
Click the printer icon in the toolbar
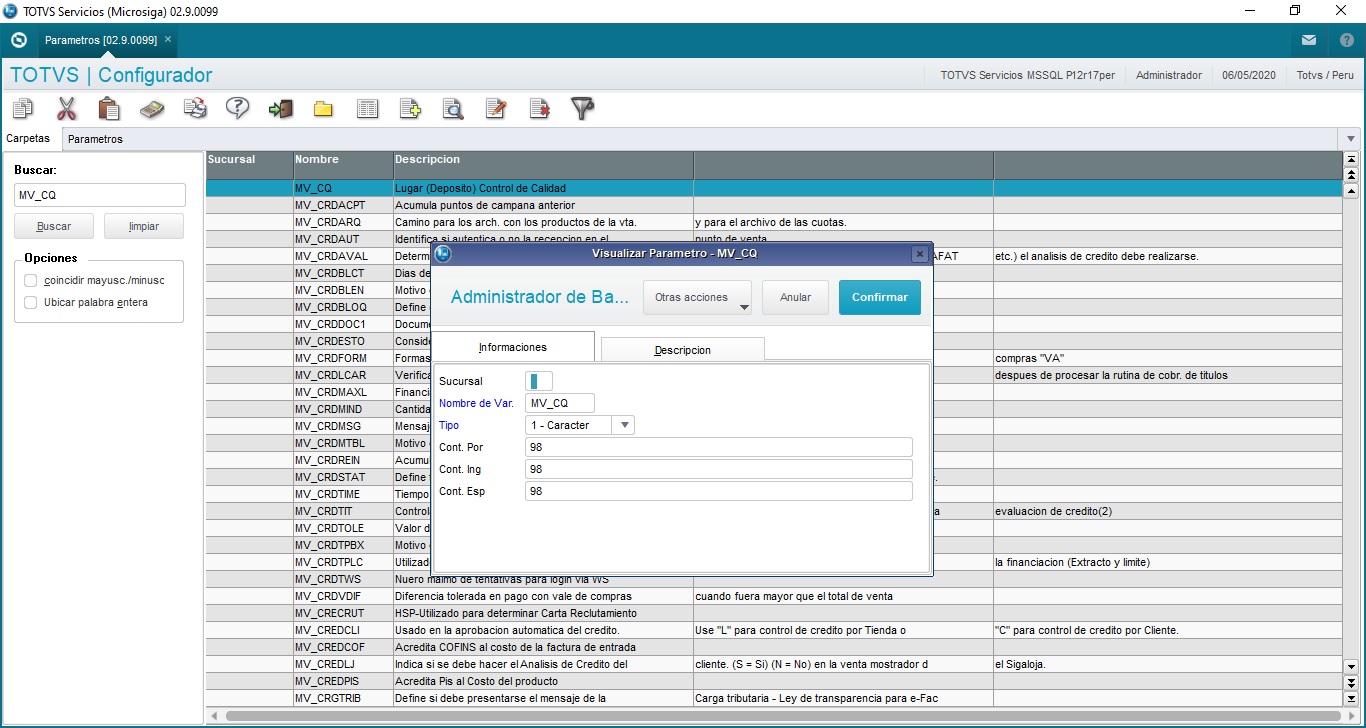pyautogui.click(x=195, y=108)
